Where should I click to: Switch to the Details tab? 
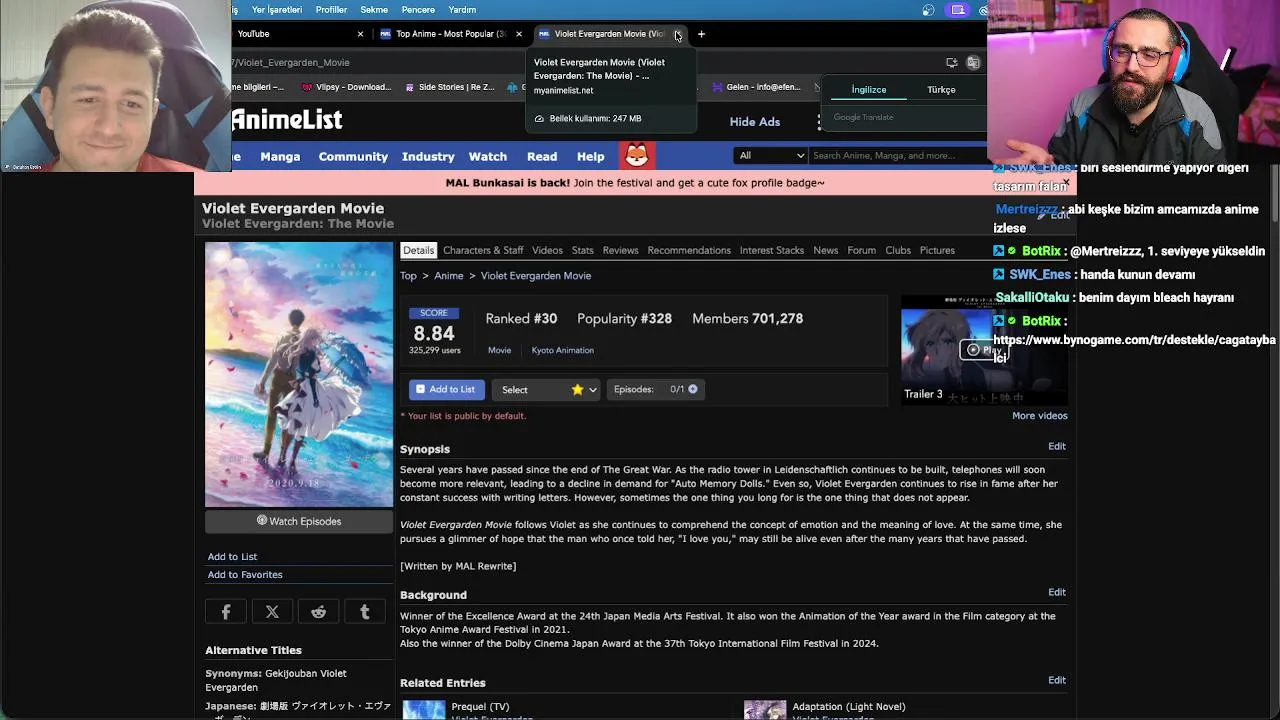click(418, 250)
